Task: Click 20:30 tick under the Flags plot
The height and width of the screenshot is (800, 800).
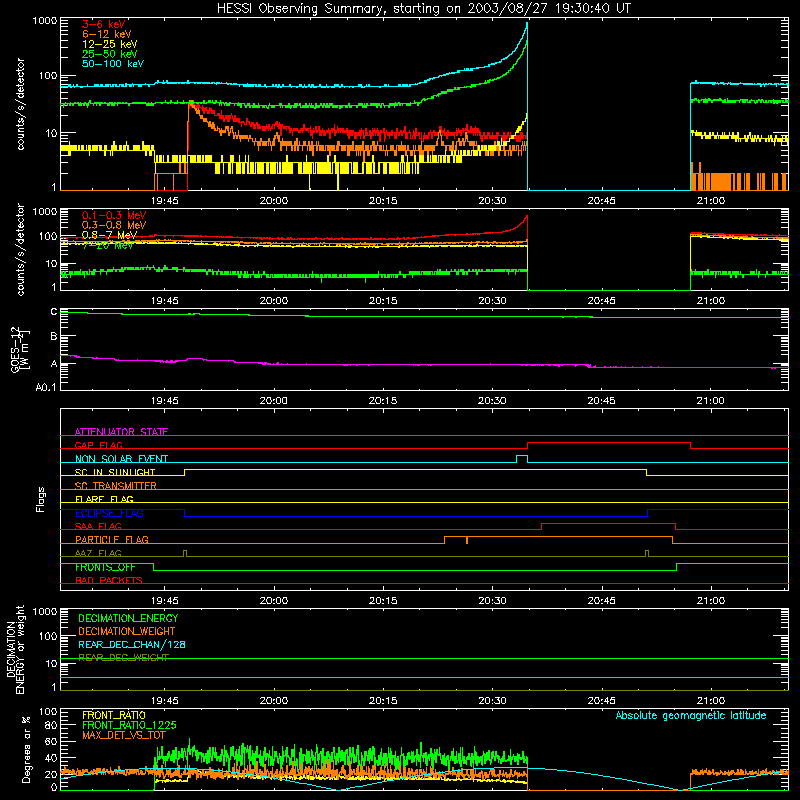Action: (x=492, y=601)
